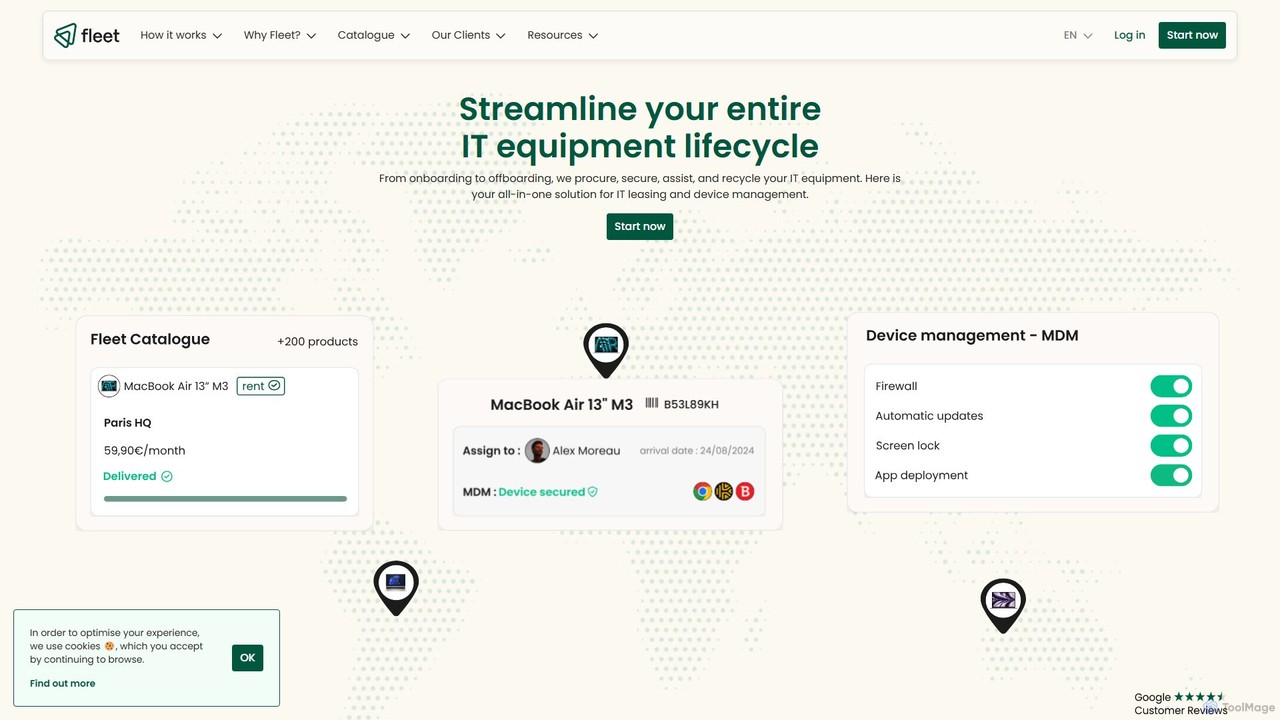Click the check icon inside the rent badge
This screenshot has width=1280, height=720.
coord(274,386)
